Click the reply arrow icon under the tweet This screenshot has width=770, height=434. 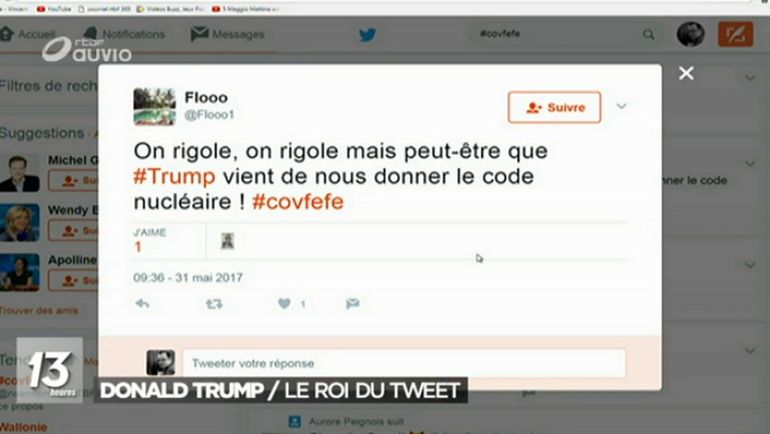[x=142, y=303]
